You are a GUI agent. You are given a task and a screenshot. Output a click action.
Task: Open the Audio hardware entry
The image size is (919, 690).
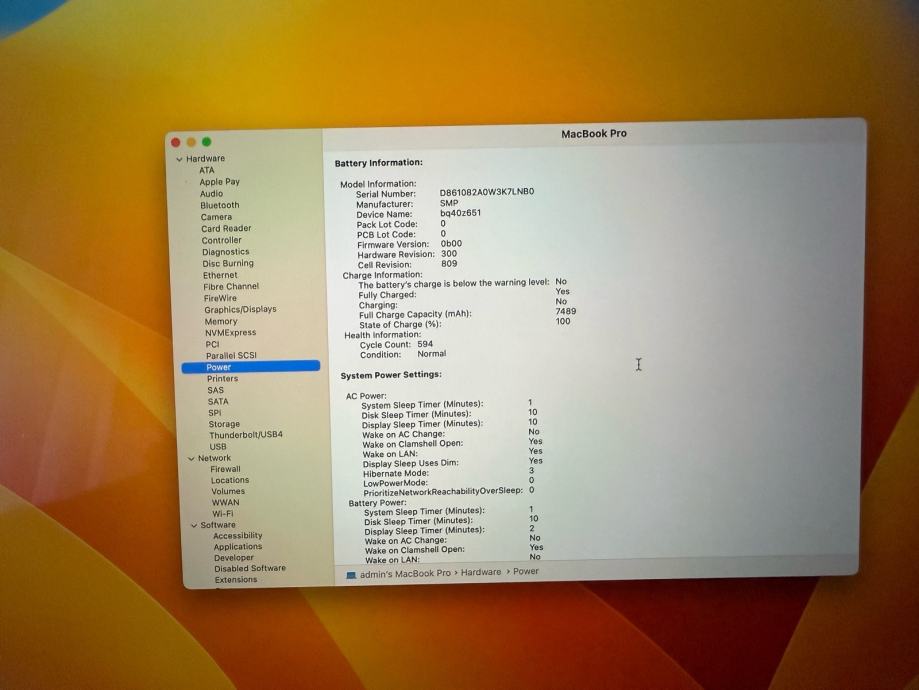(211, 193)
